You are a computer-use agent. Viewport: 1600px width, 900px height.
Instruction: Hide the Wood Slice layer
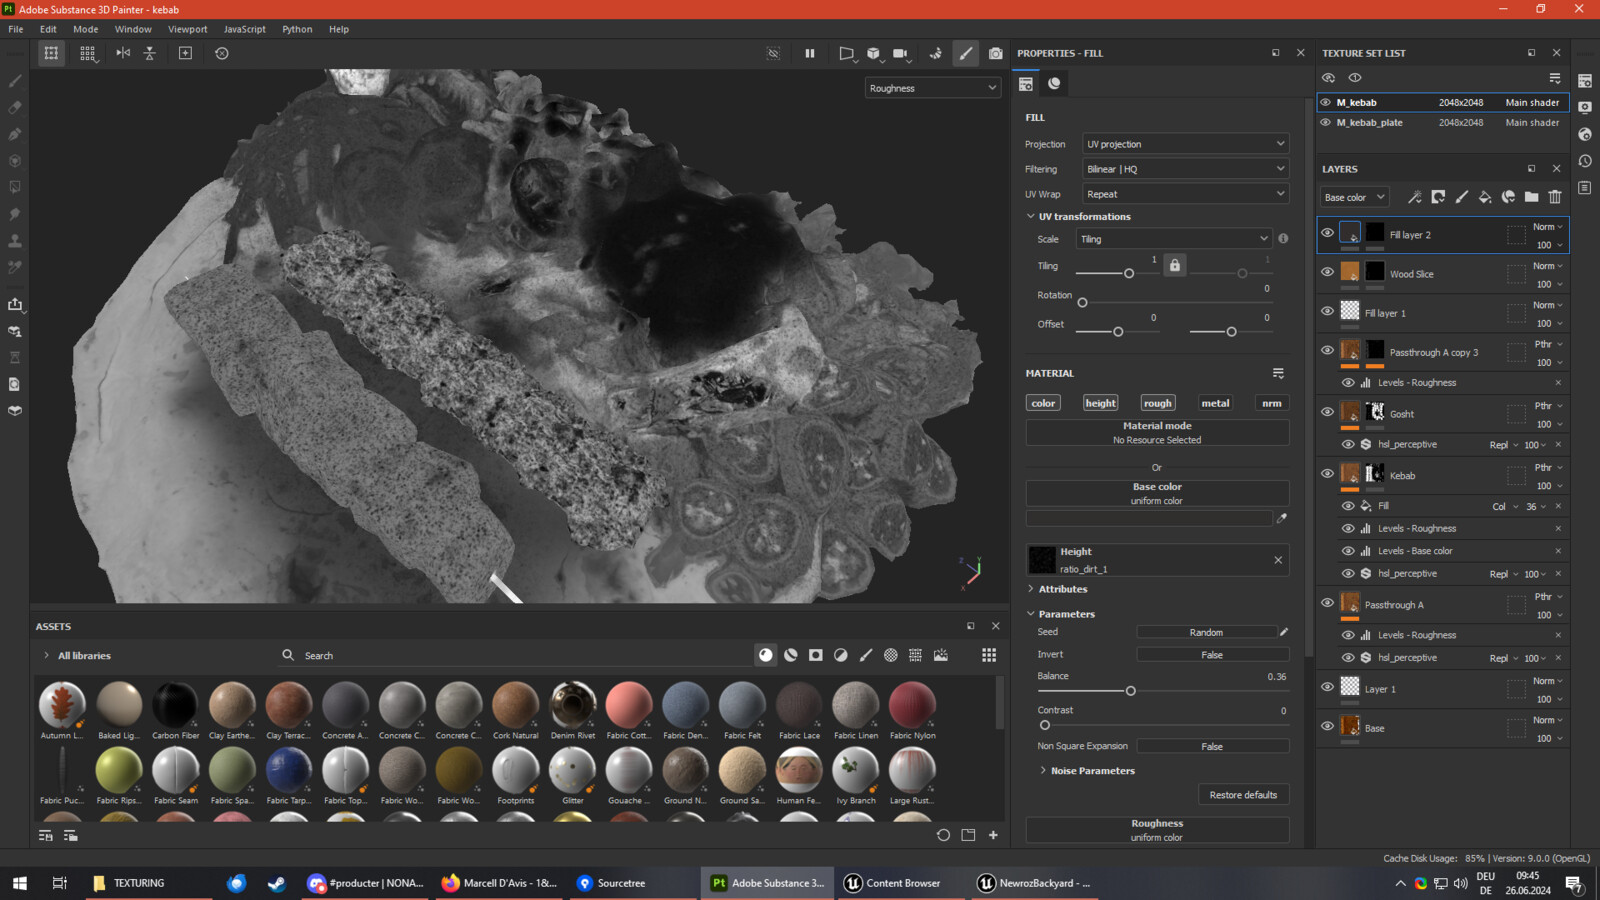(1328, 272)
